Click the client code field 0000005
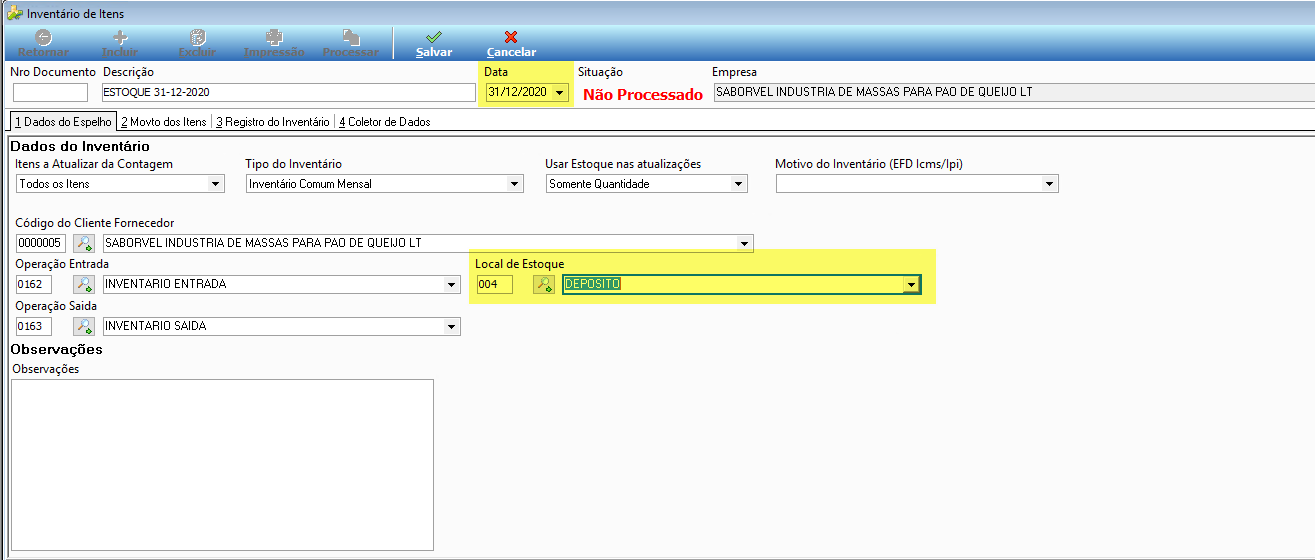Viewport: 1315px width, 560px height. pos(41,243)
